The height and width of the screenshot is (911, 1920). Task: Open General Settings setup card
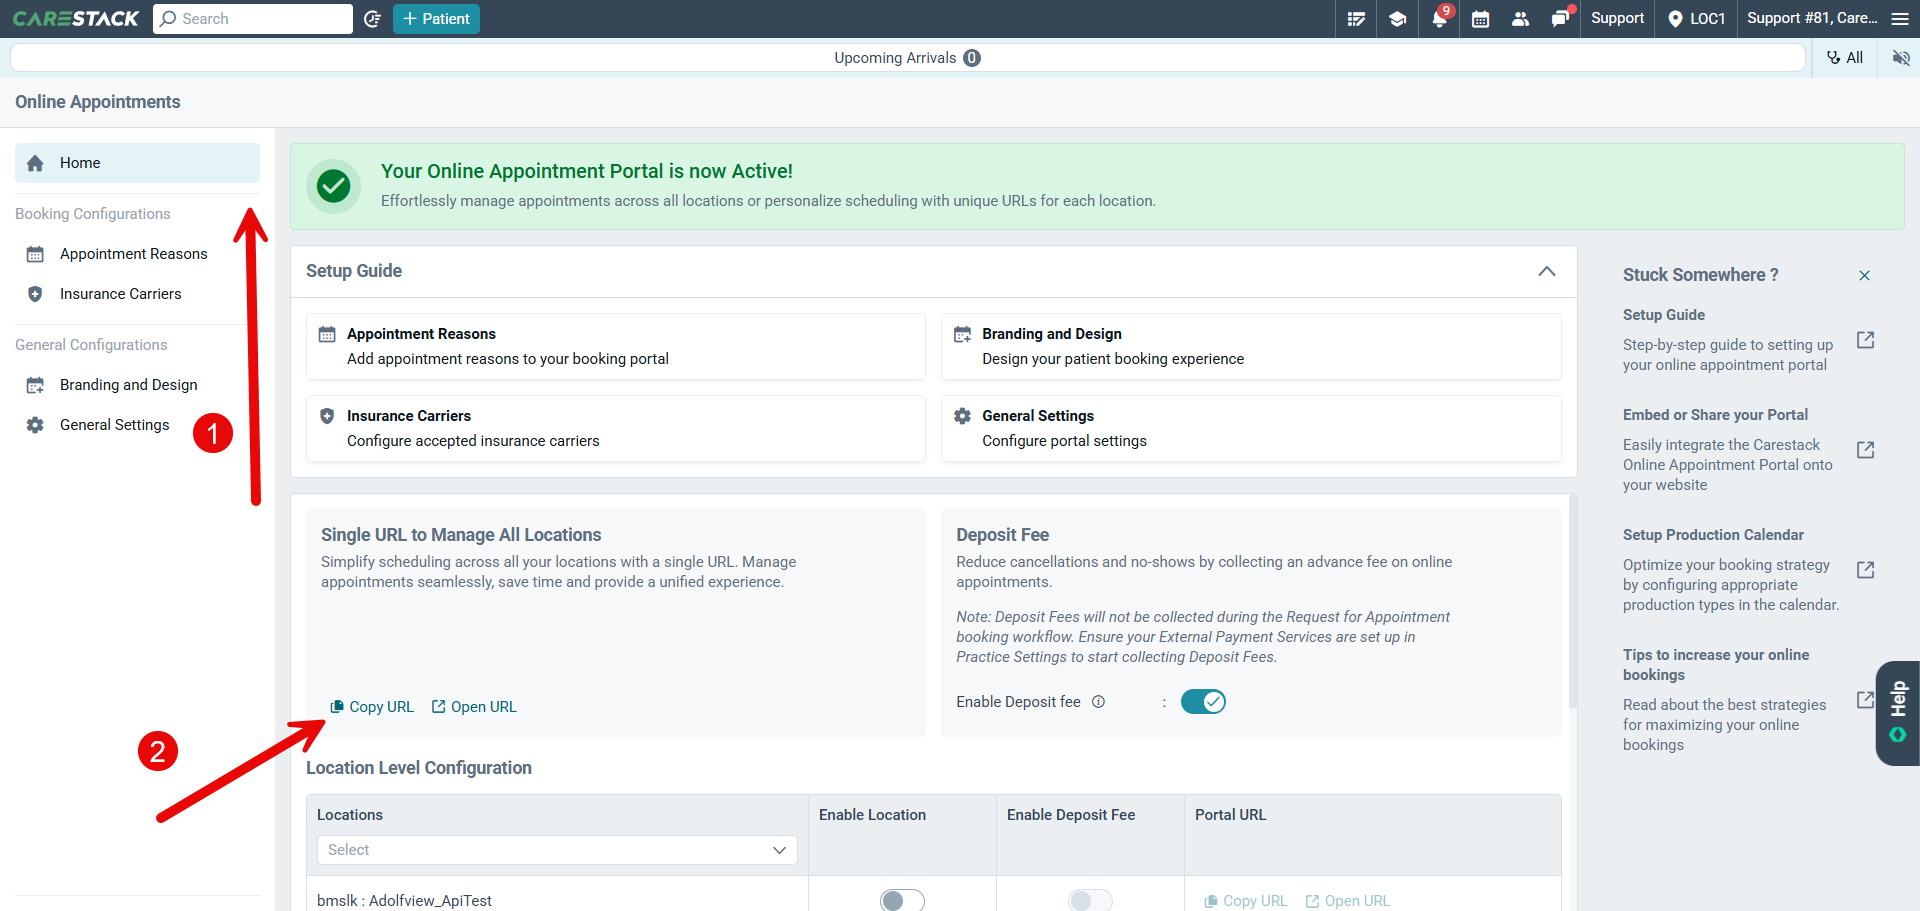click(1251, 428)
